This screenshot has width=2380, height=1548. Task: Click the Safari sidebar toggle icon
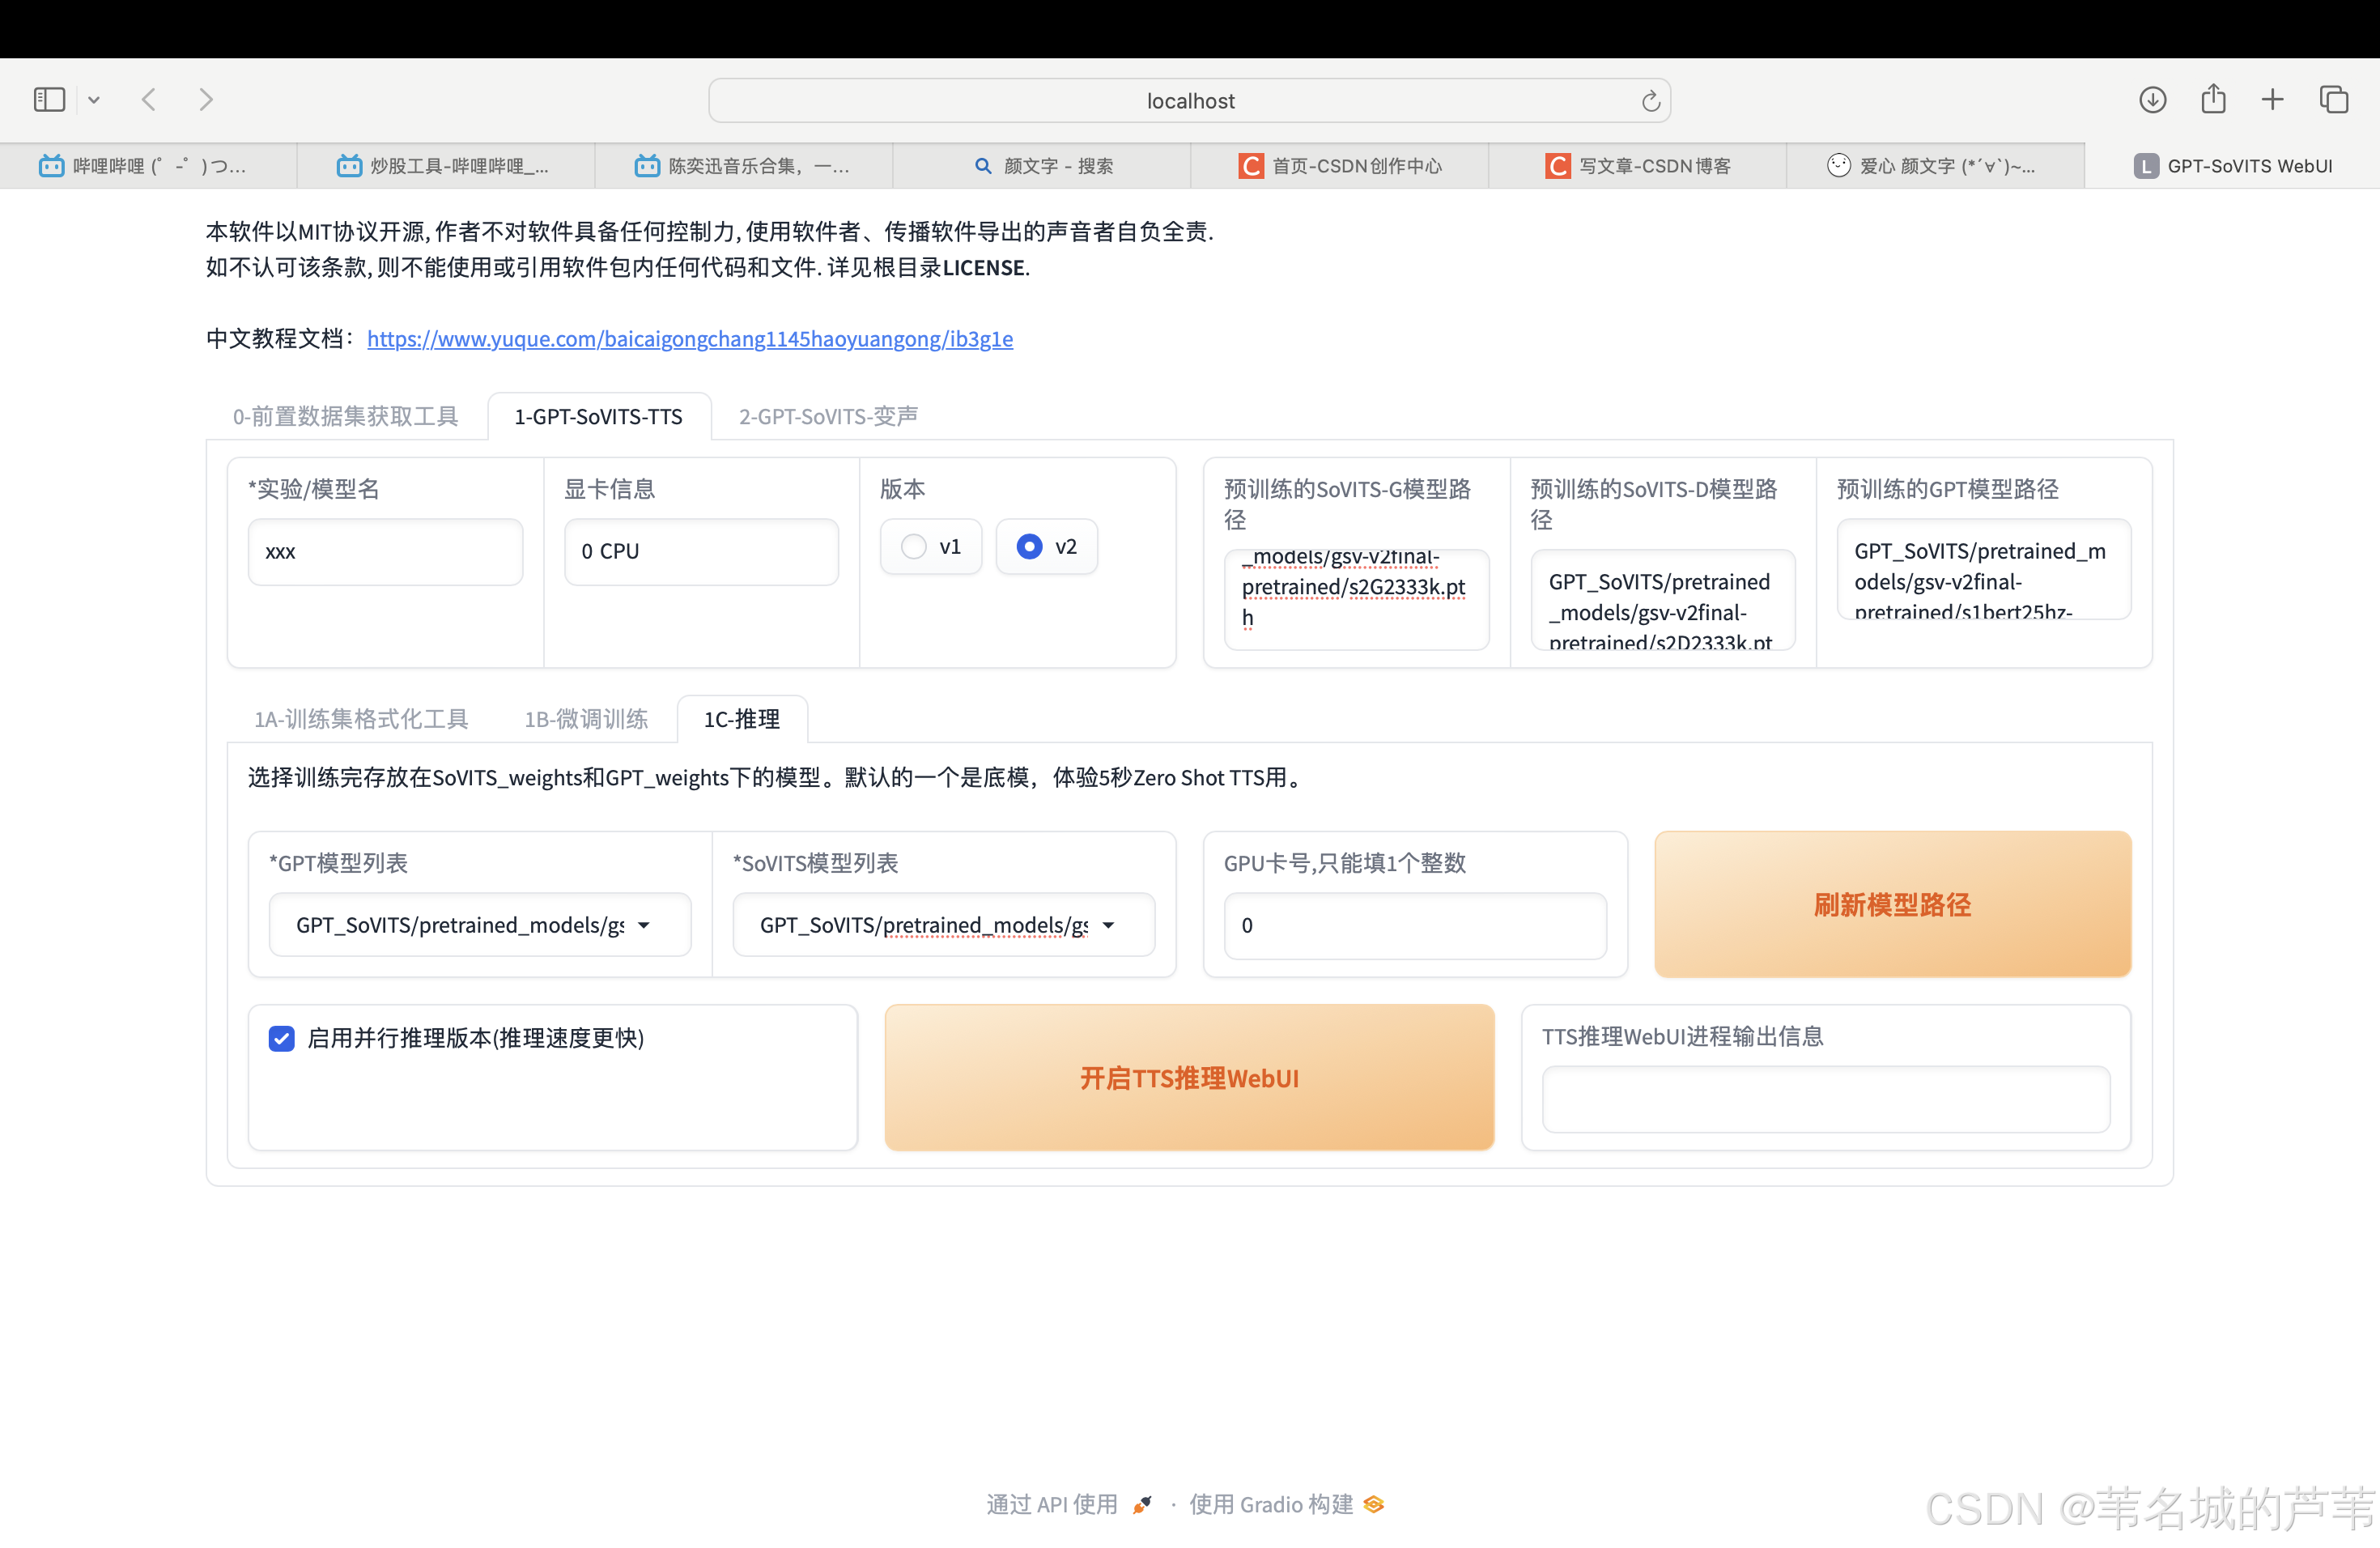pos(49,100)
